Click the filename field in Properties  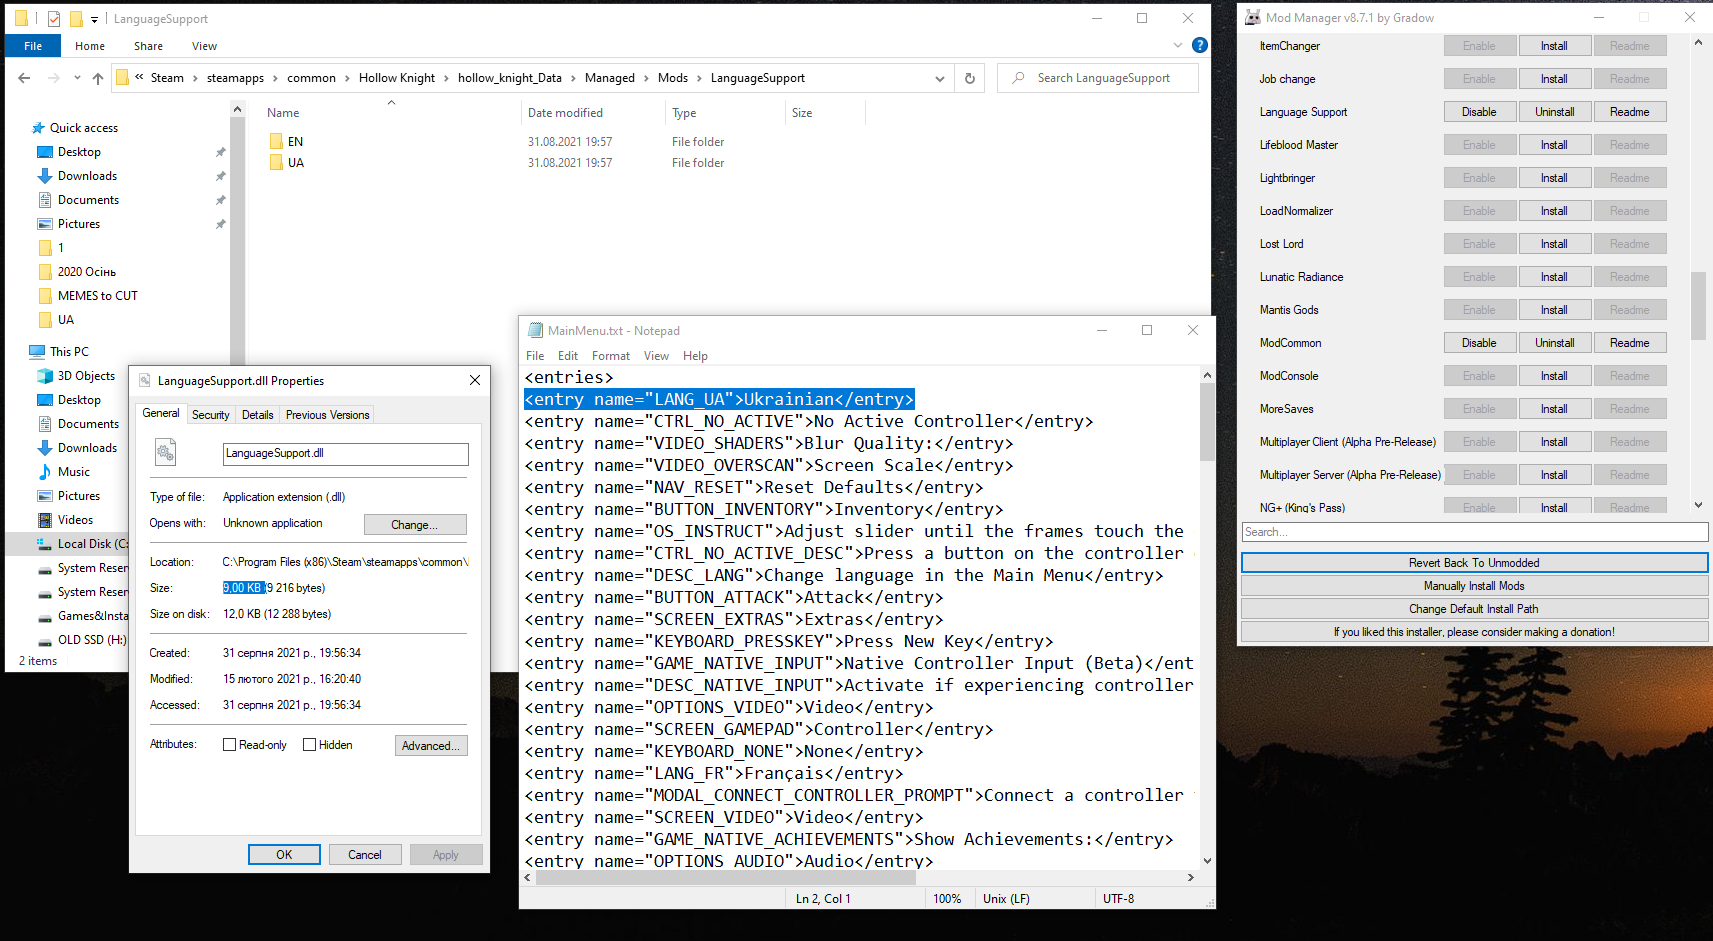click(x=345, y=454)
